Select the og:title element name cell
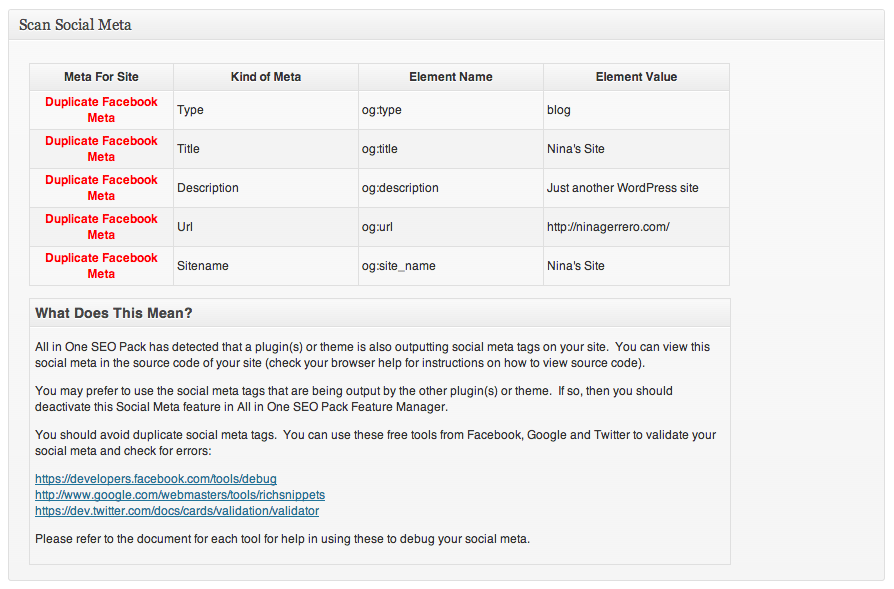Viewport: 894px width, 589px height. click(x=451, y=149)
